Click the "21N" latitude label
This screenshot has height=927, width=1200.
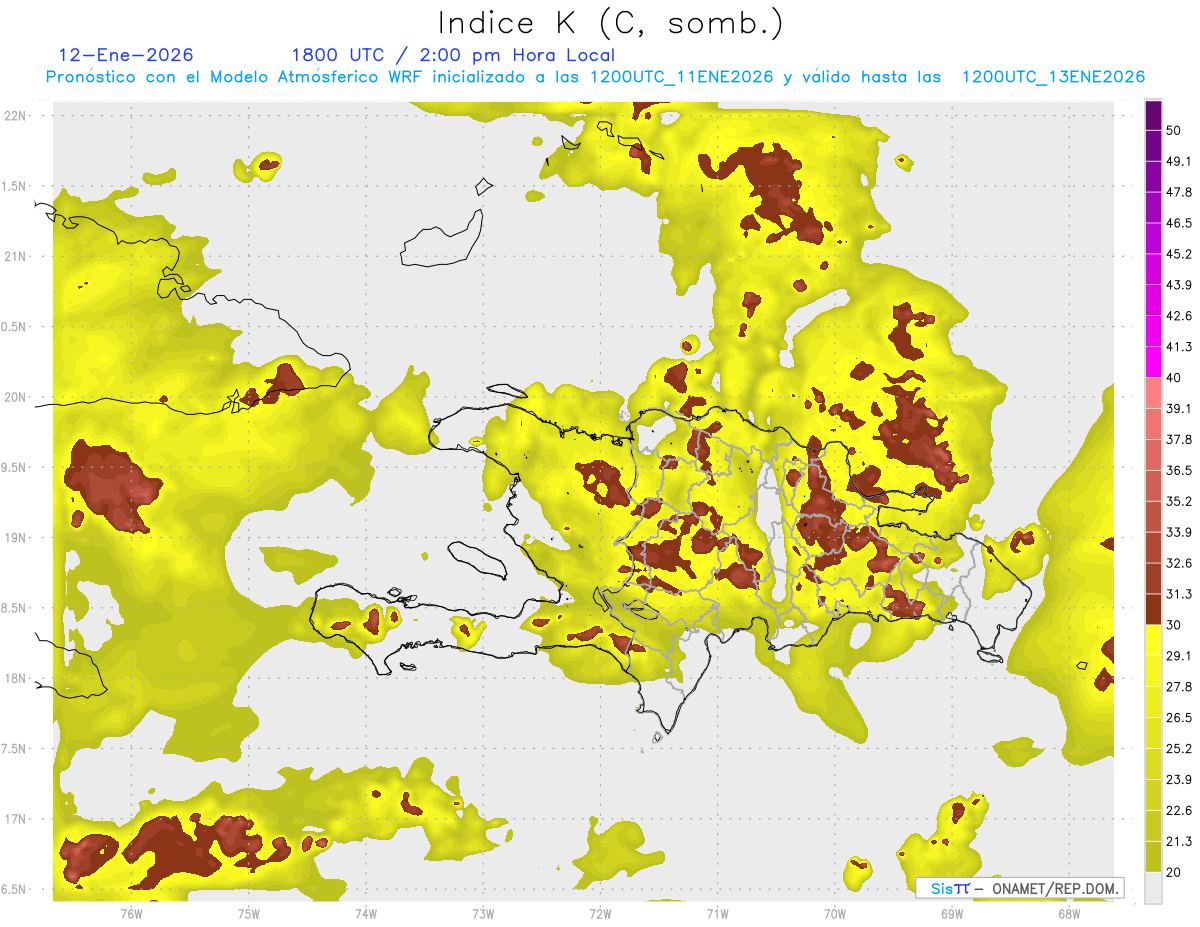[x=16, y=256]
